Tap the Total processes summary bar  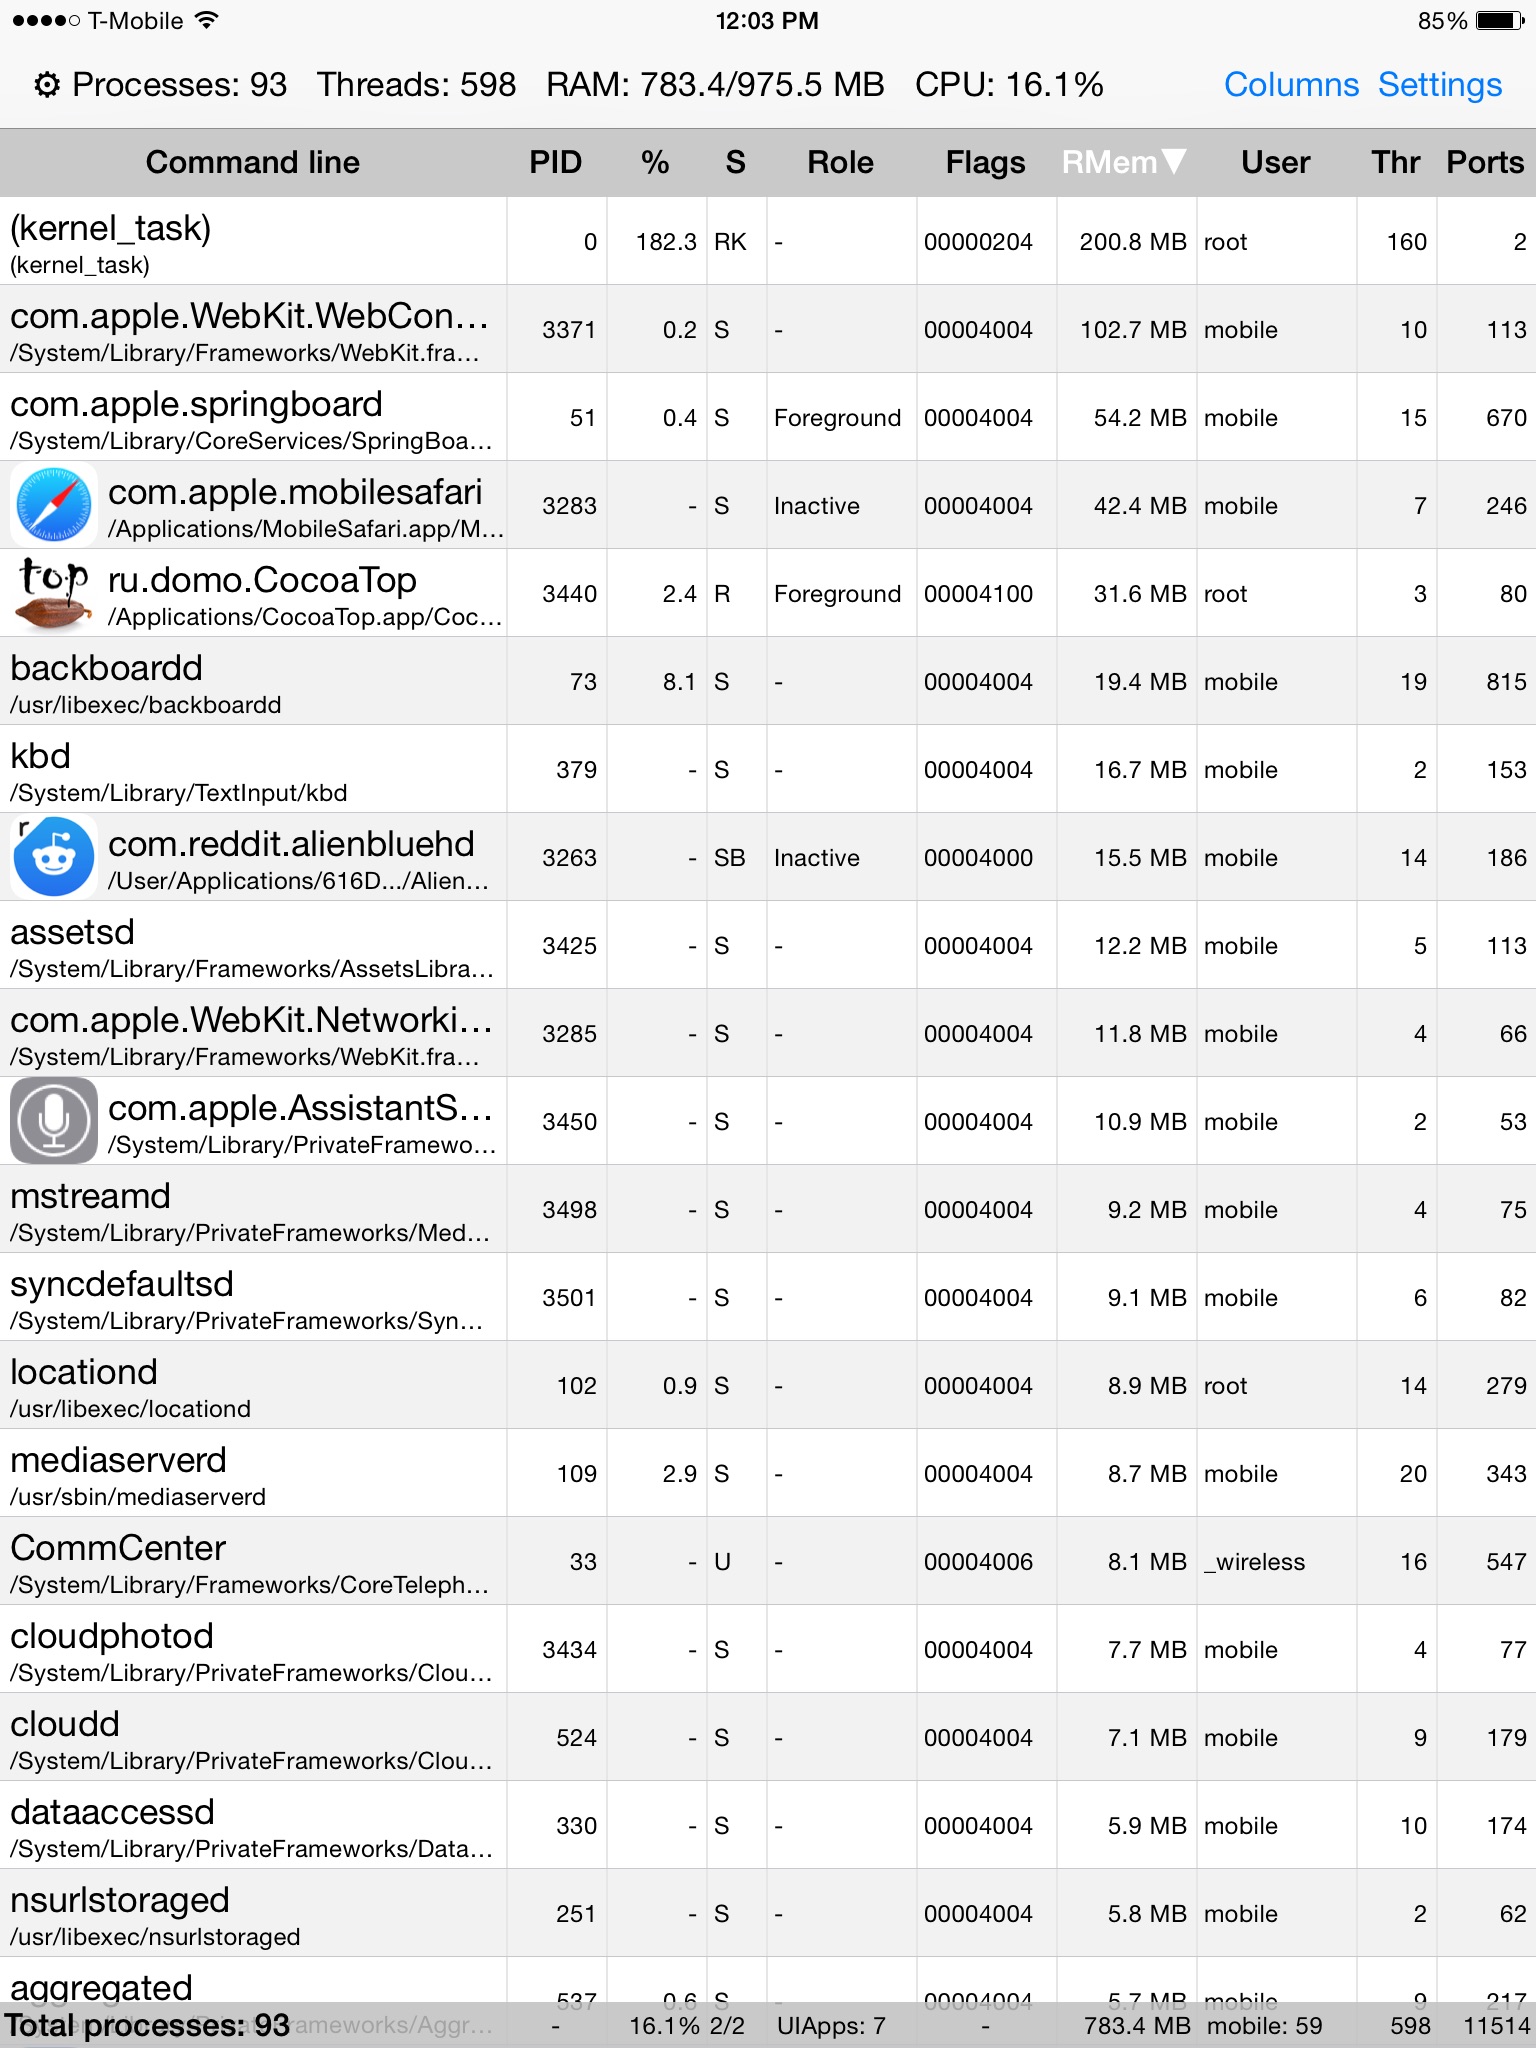[x=768, y=2026]
